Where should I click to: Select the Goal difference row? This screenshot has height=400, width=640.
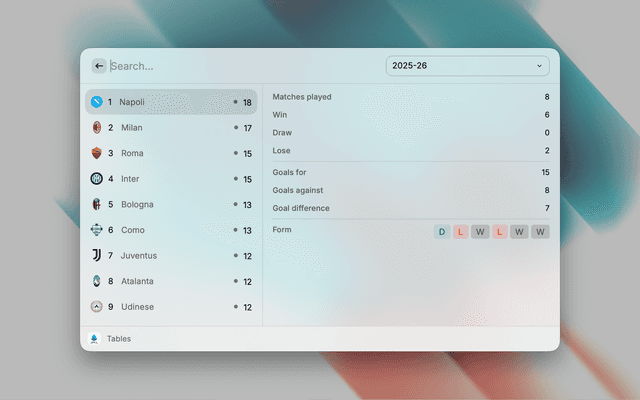pyautogui.click(x=410, y=208)
